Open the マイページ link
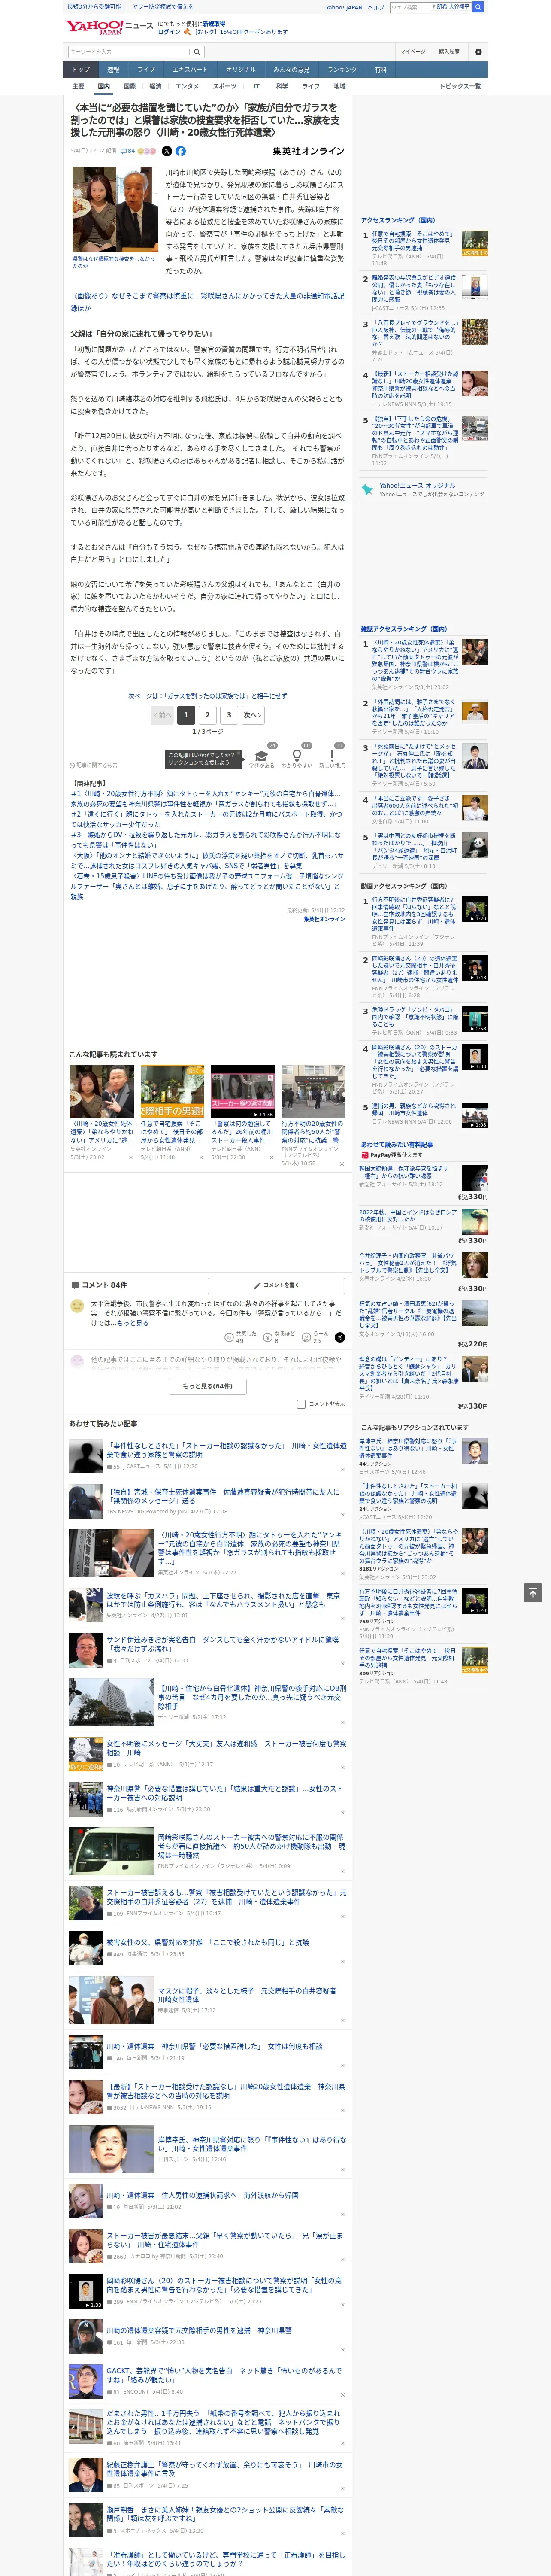The width and height of the screenshot is (551, 2576). pos(413,52)
